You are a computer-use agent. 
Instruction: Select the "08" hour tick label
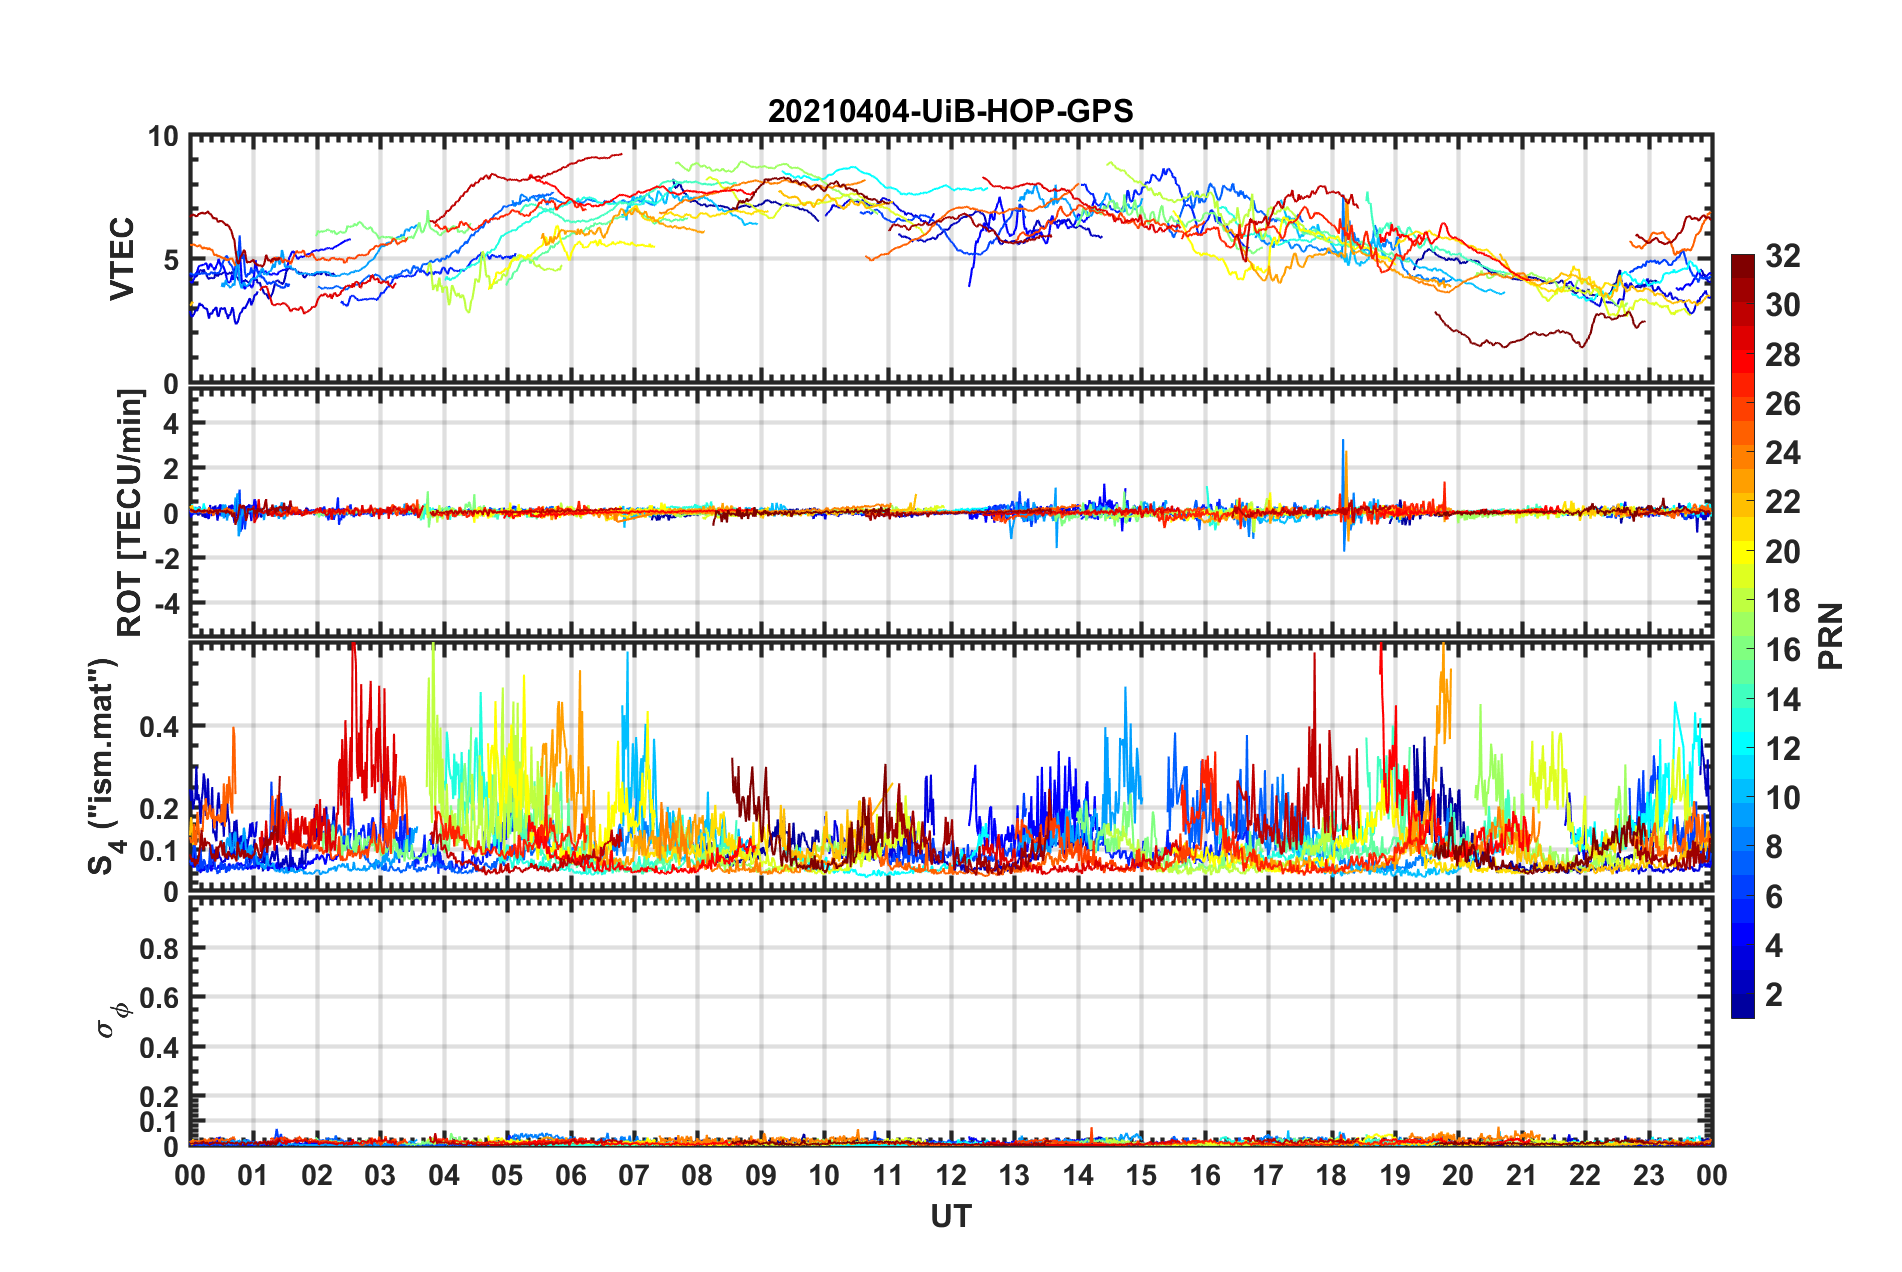pos(697,1175)
